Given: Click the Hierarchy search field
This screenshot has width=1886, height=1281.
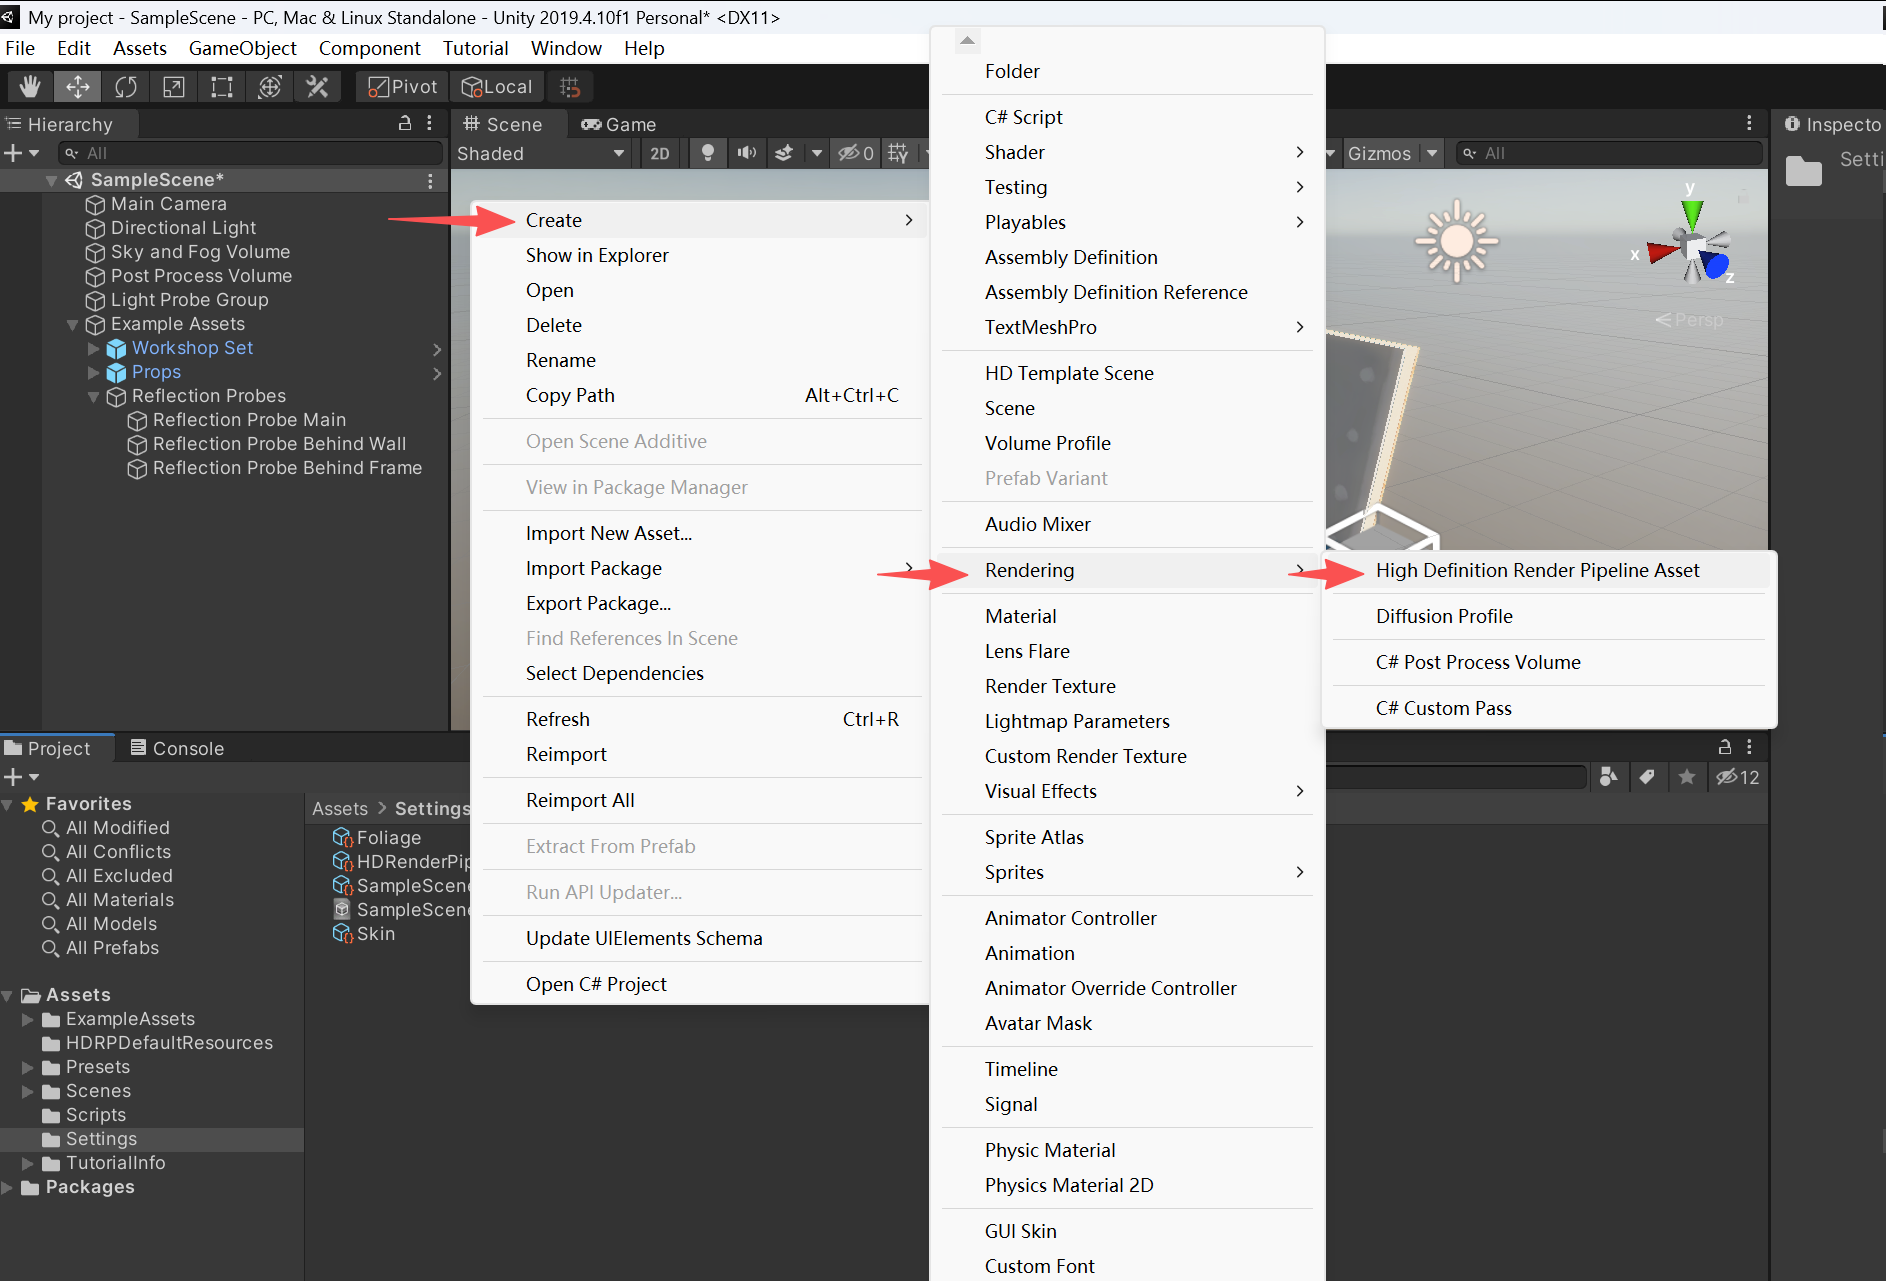Looking at the screenshot, I should (250, 153).
